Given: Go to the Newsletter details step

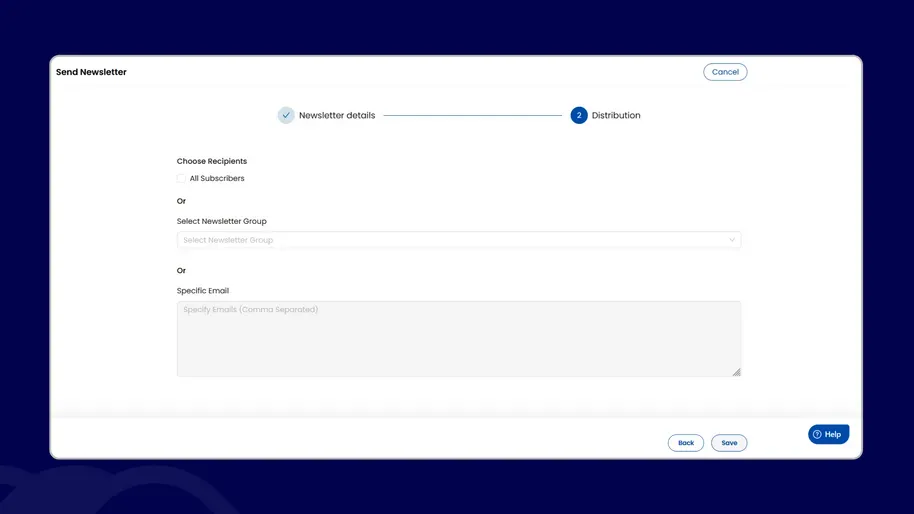Looking at the screenshot, I should click(337, 115).
